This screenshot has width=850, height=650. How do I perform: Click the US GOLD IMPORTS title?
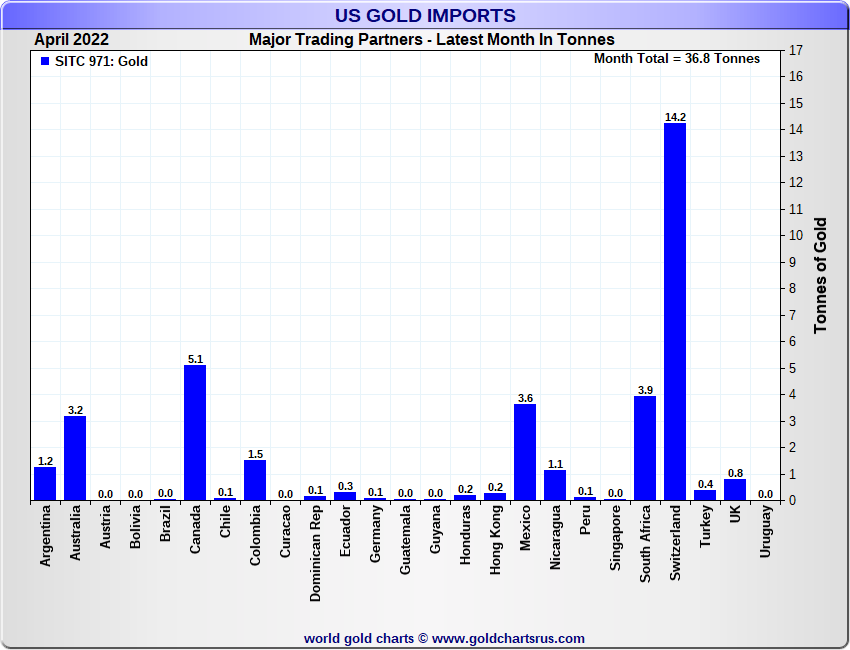[x=425, y=15]
